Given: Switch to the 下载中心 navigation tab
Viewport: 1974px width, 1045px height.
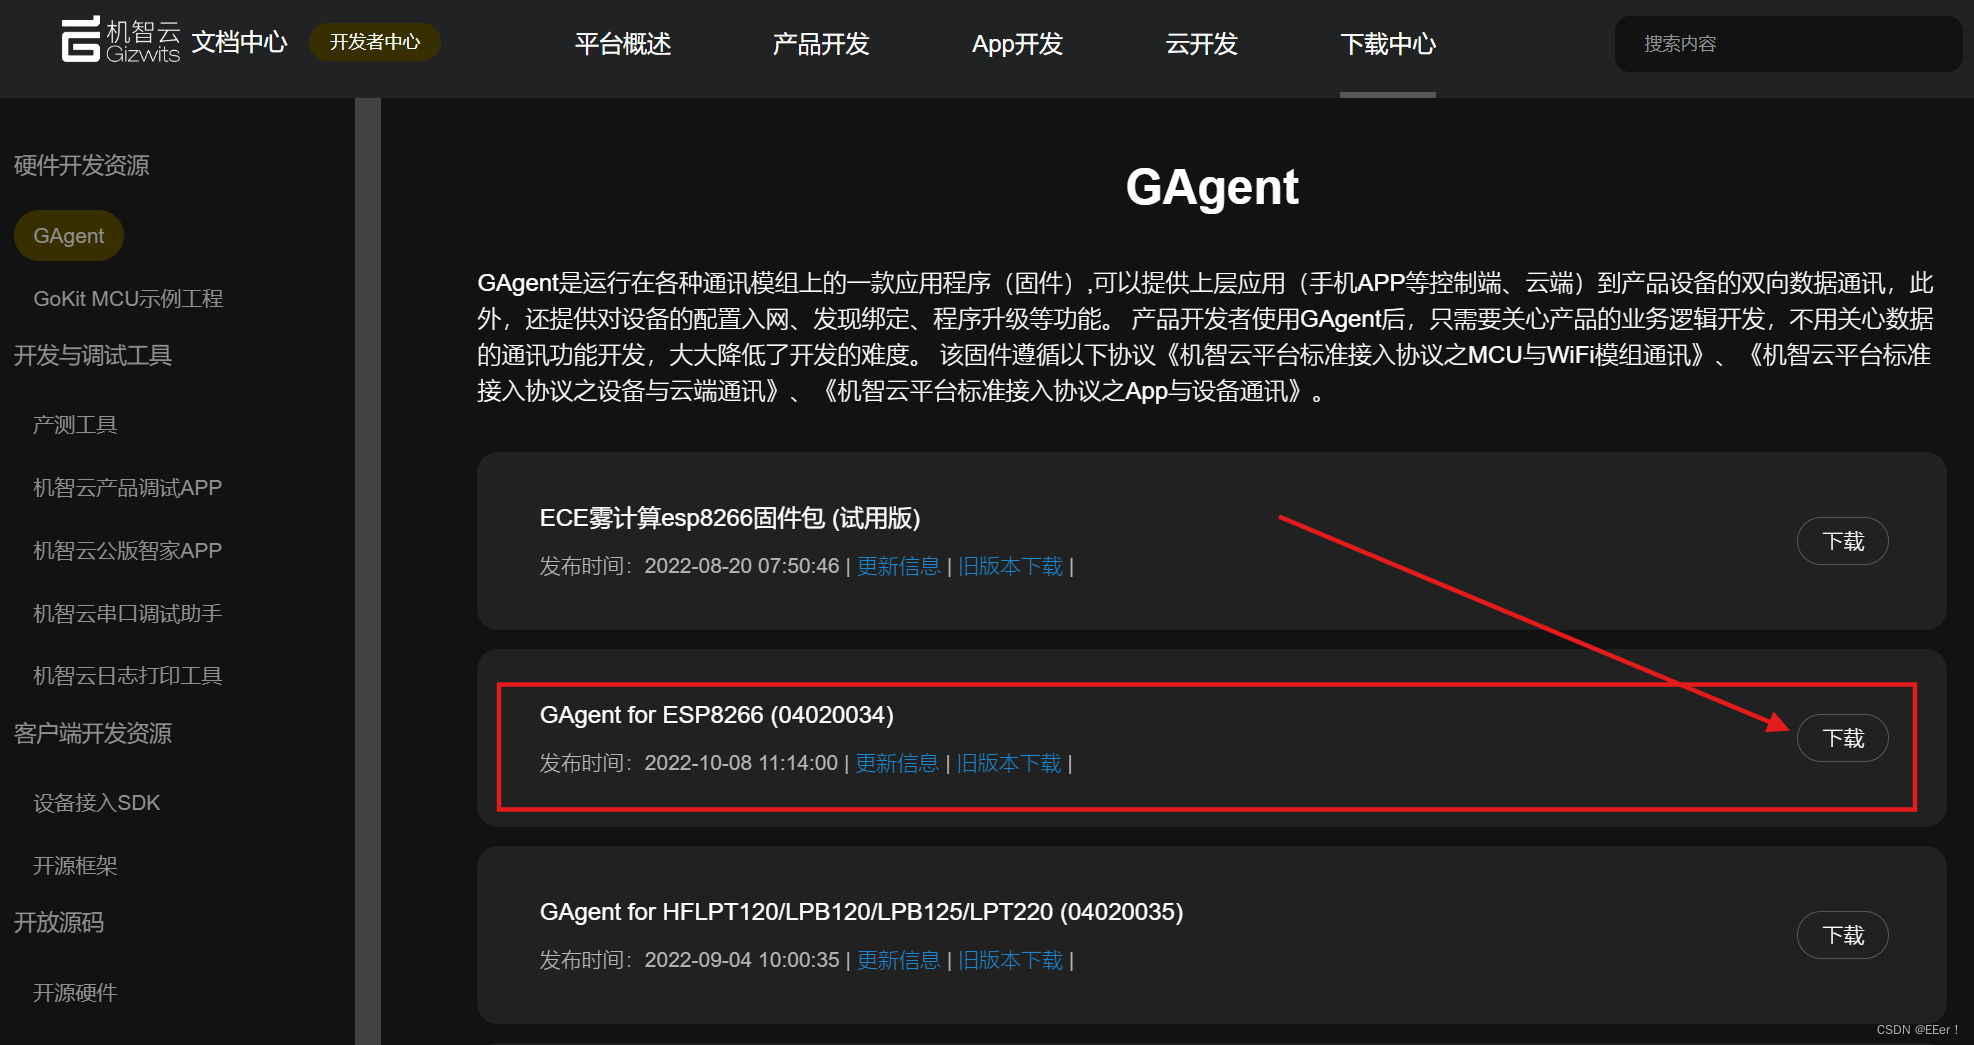Looking at the screenshot, I should pos(1388,44).
